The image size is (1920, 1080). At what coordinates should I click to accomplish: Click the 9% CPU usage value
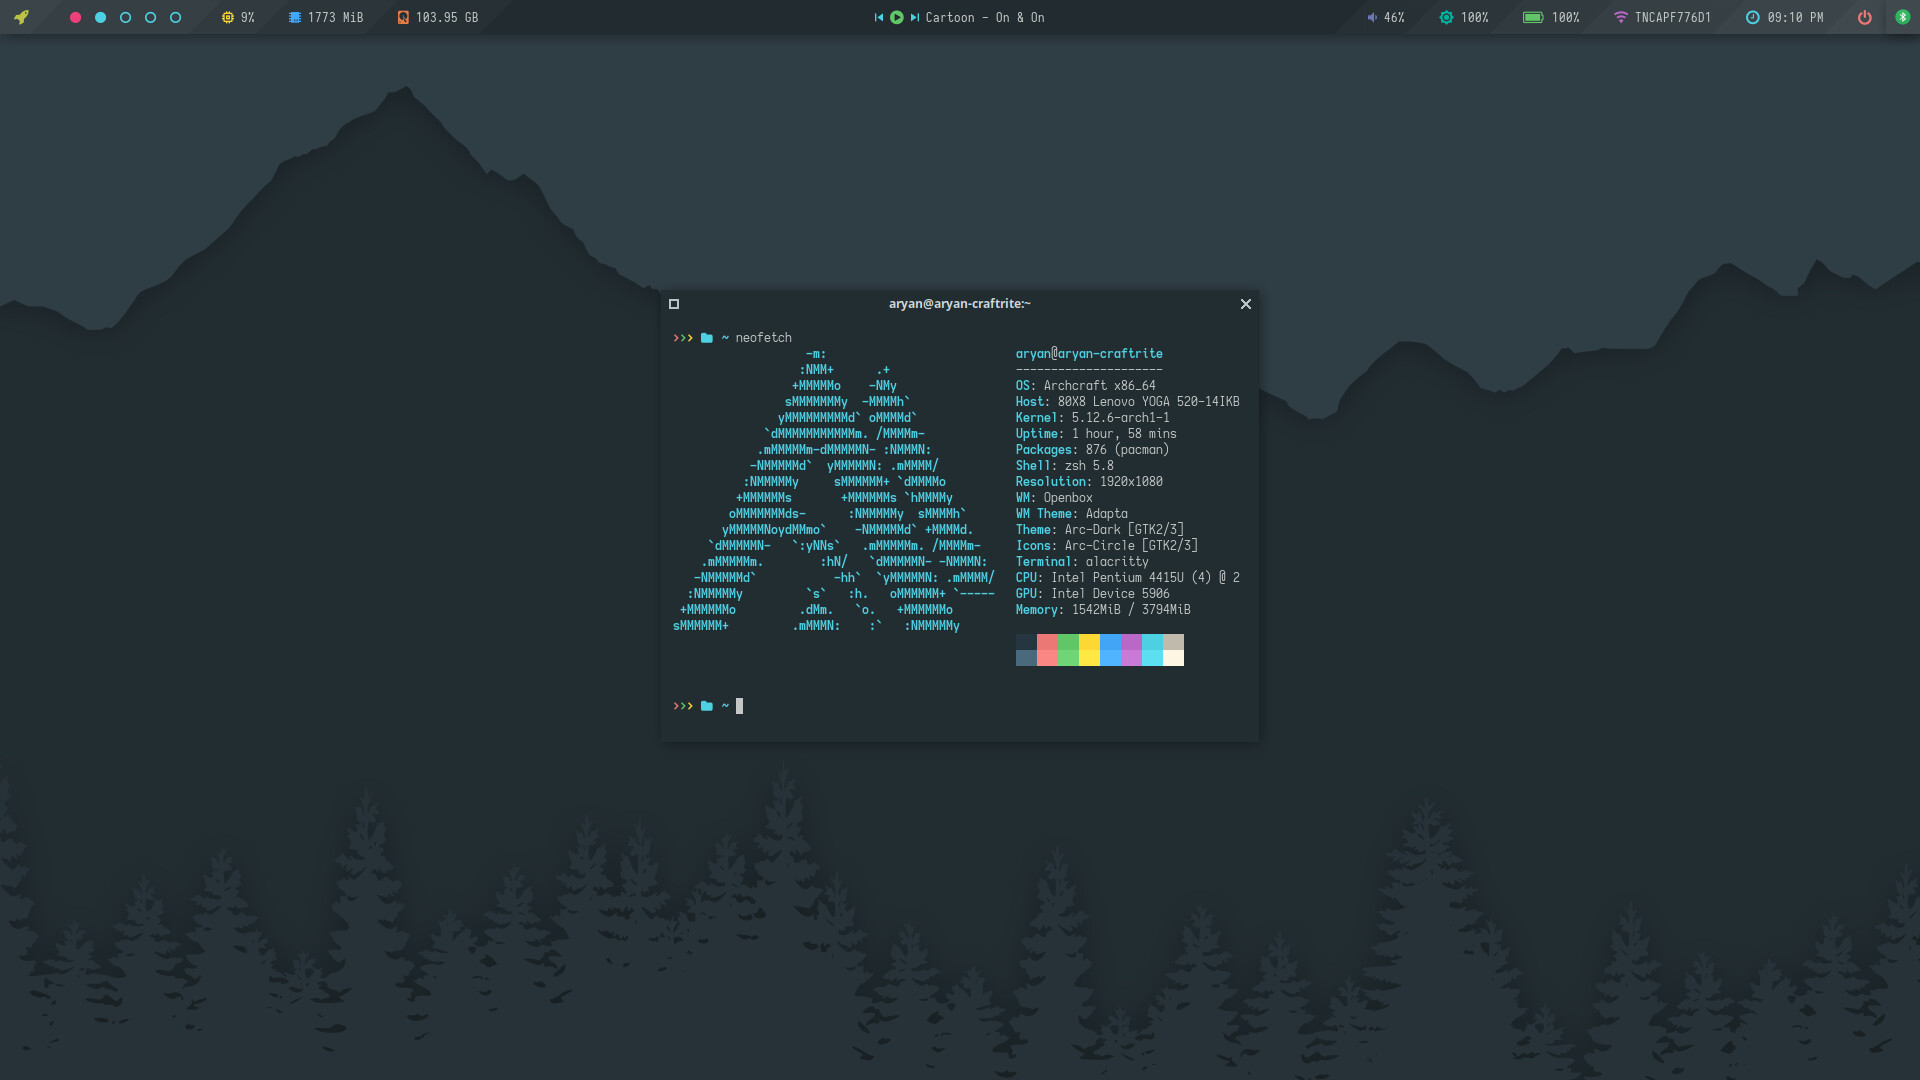(x=248, y=17)
